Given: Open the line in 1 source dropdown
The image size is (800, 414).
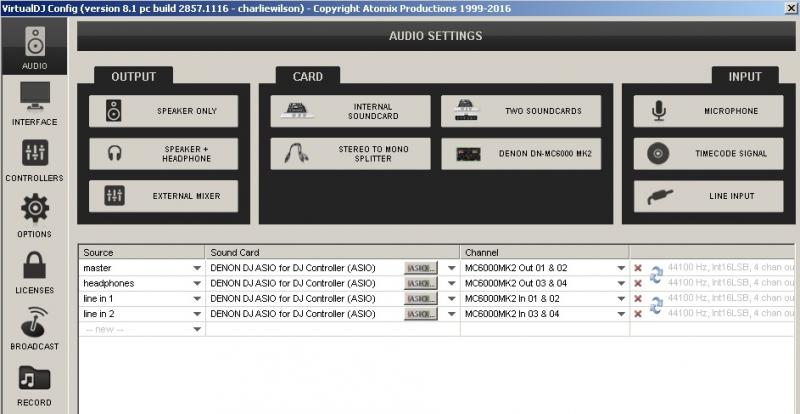Looking at the screenshot, I should pos(197,299).
